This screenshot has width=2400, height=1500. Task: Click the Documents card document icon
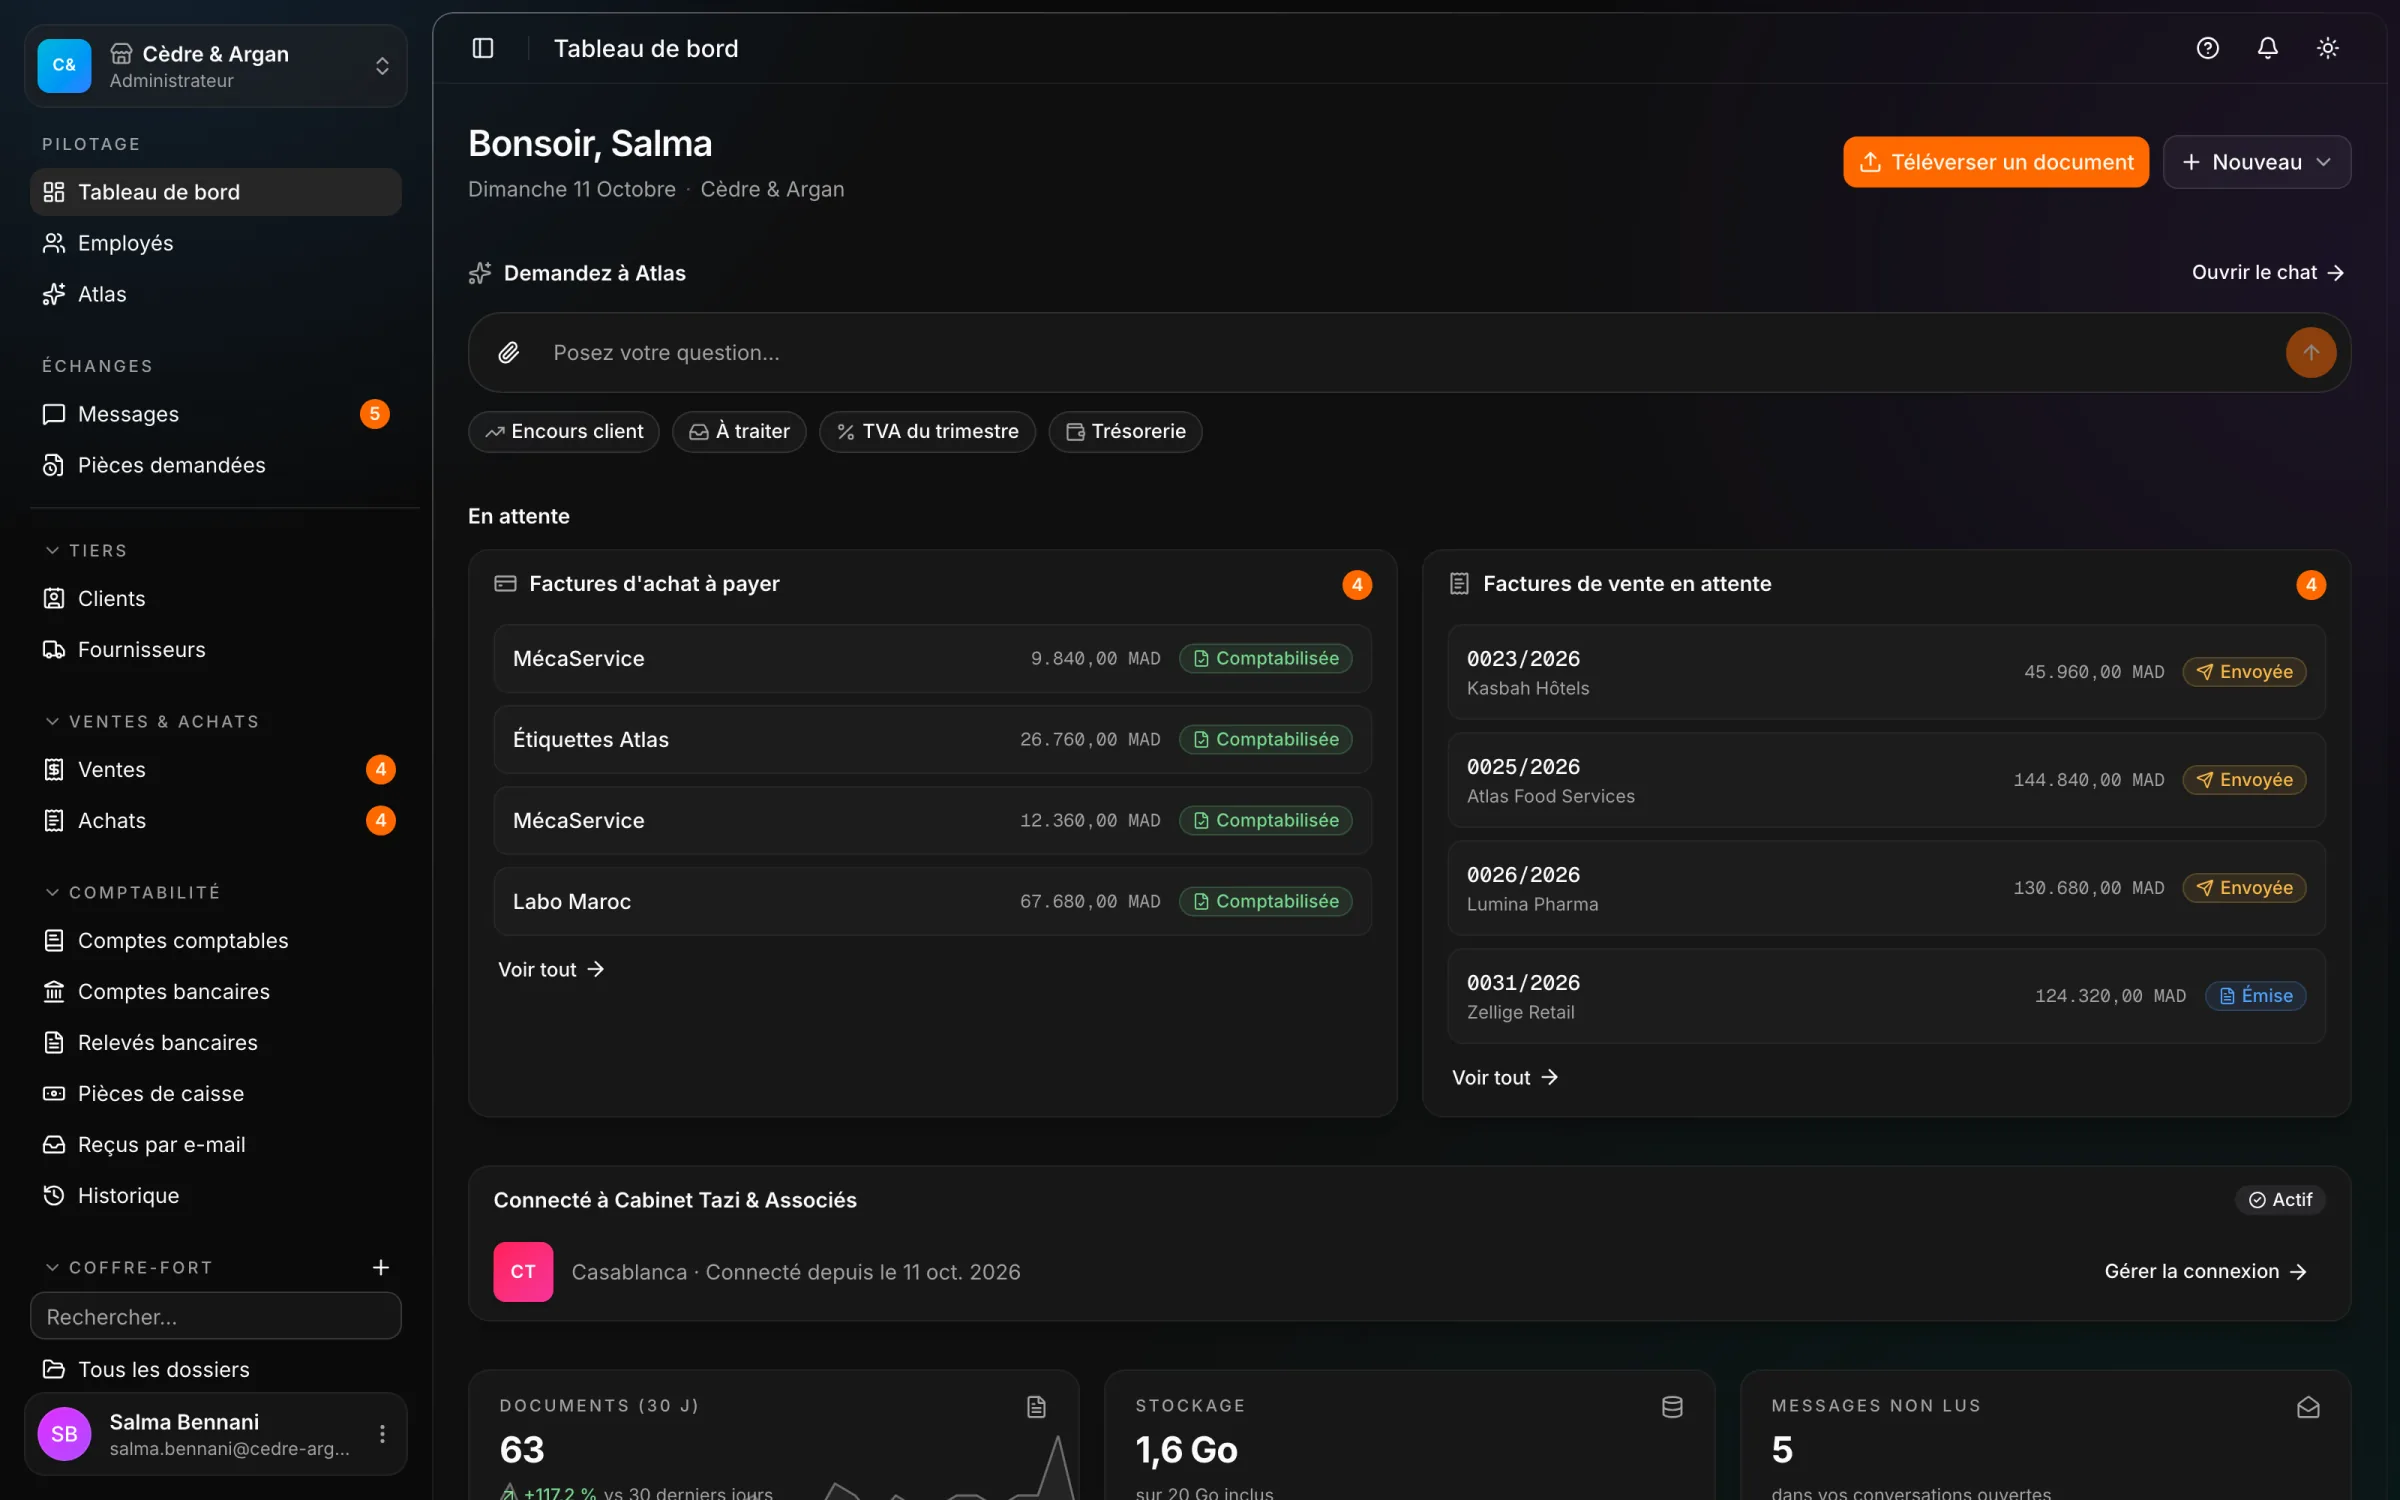[1036, 1407]
